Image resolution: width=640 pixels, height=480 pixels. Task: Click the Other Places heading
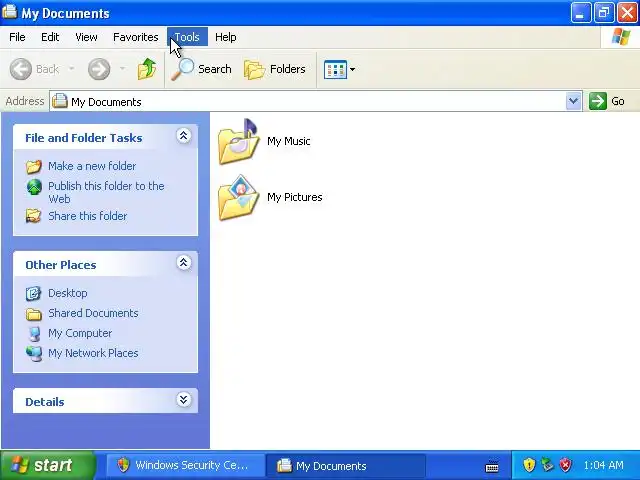pos(61,265)
